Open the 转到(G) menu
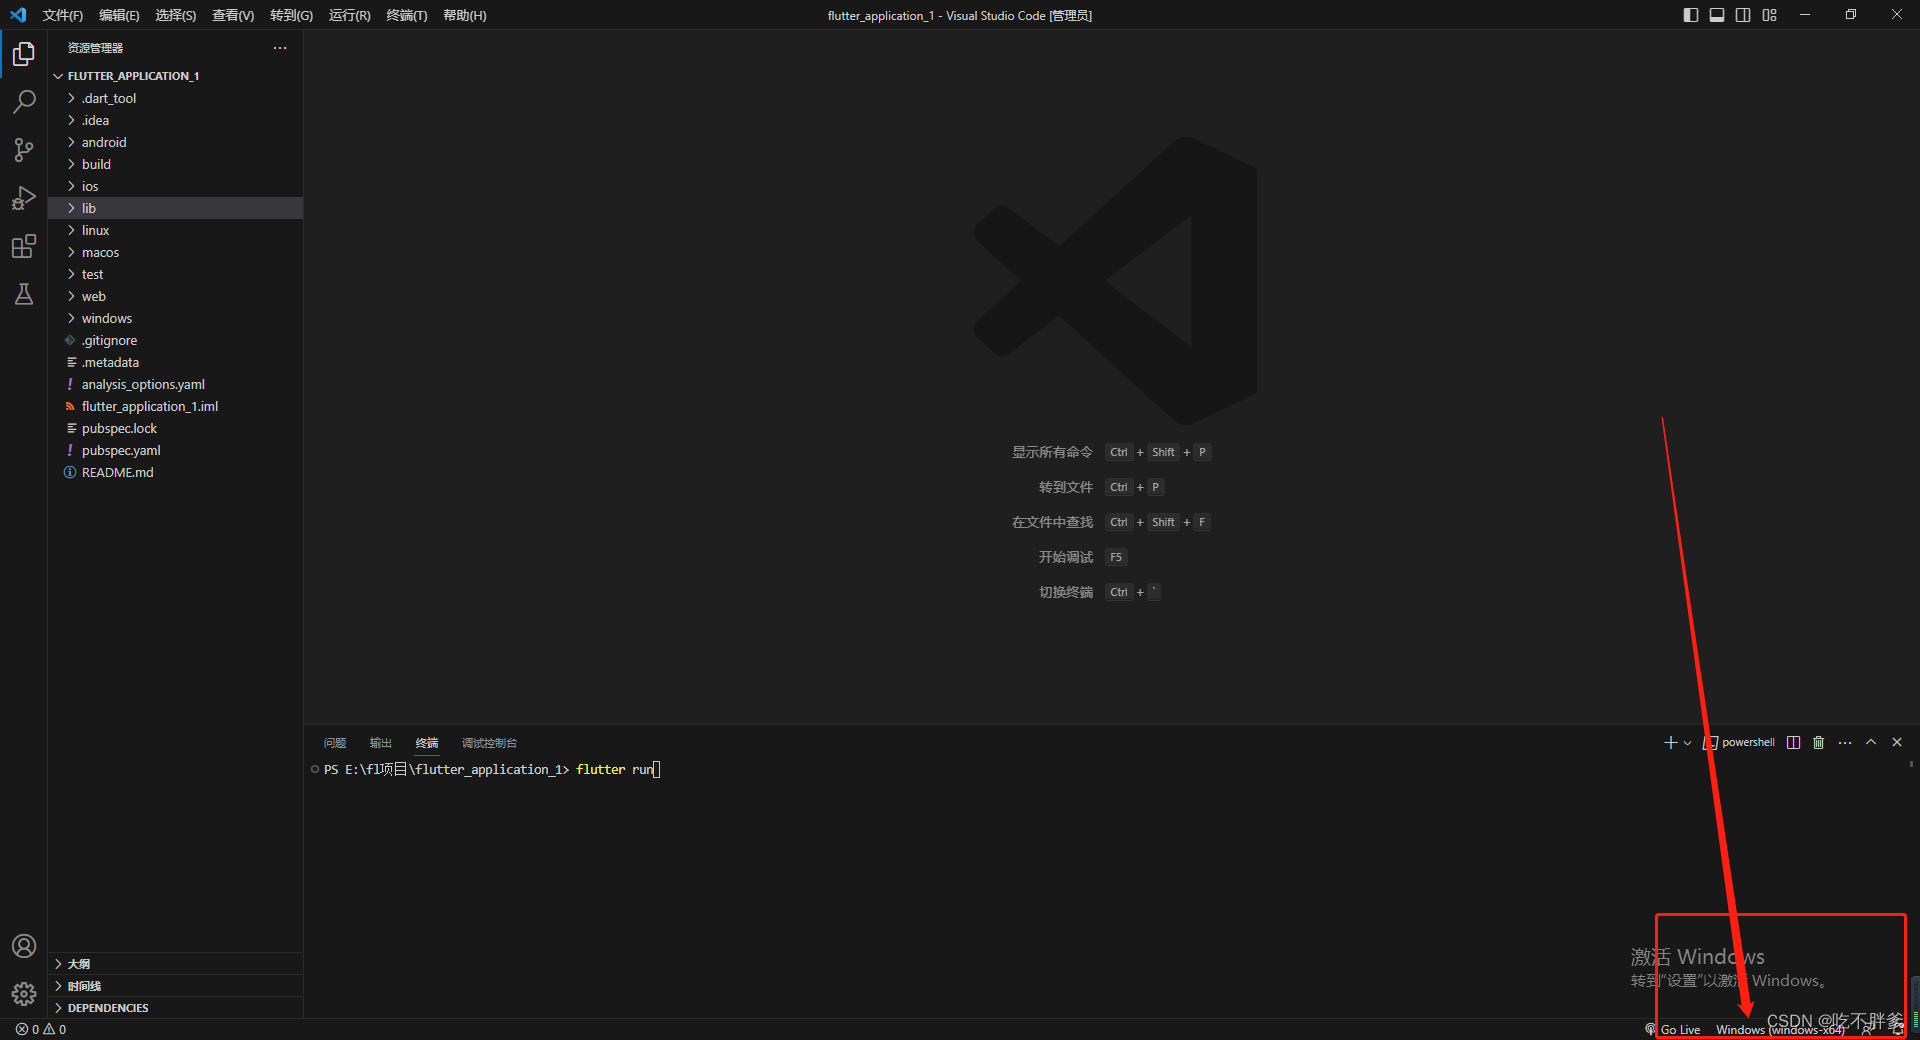1920x1040 pixels. (291, 15)
